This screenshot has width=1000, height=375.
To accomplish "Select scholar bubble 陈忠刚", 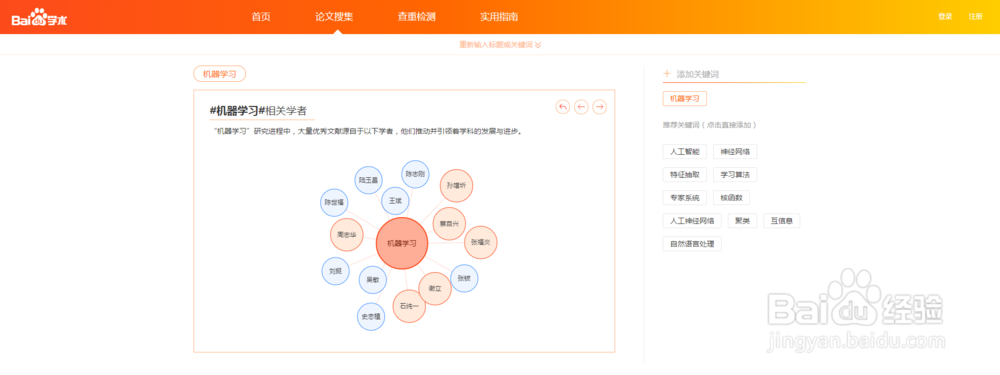I will click(415, 174).
